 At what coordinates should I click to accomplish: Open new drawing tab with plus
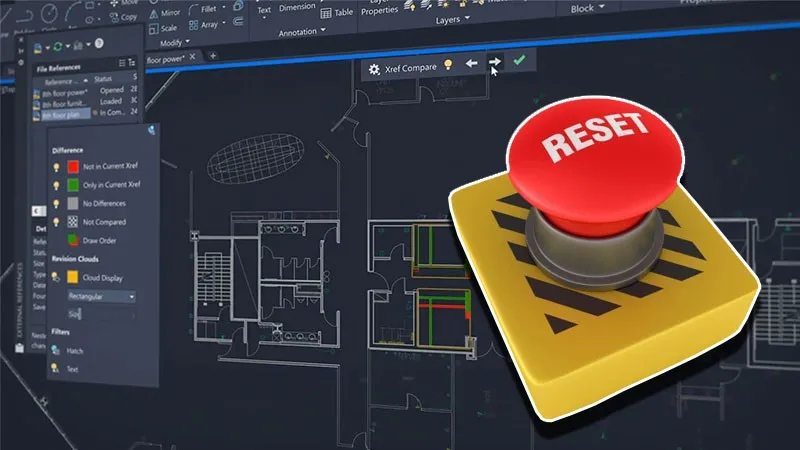pyautogui.click(x=213, y=55)
